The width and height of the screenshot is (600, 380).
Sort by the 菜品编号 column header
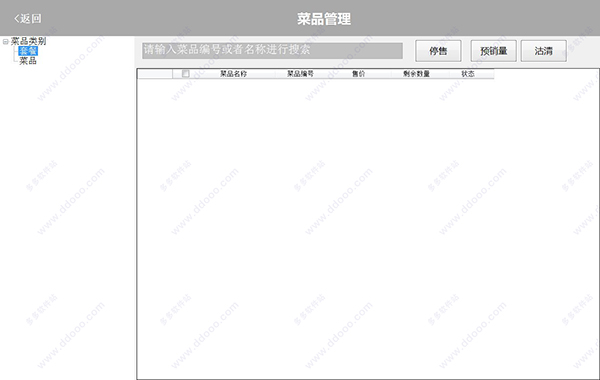pos(300,74)
